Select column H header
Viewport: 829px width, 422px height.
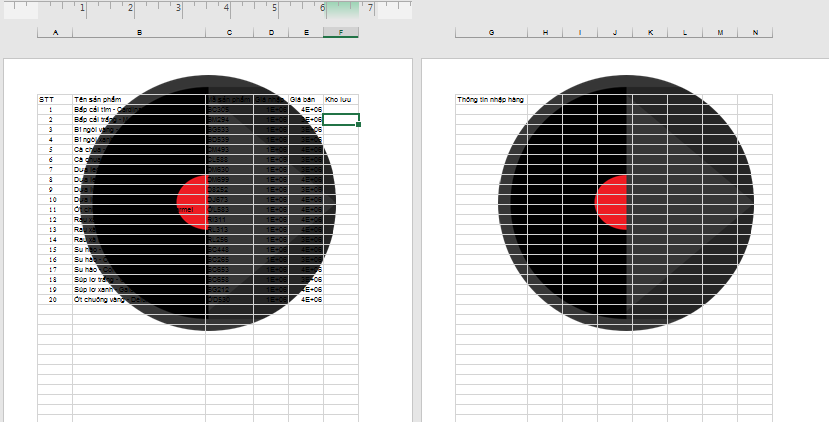pos(545,32)
